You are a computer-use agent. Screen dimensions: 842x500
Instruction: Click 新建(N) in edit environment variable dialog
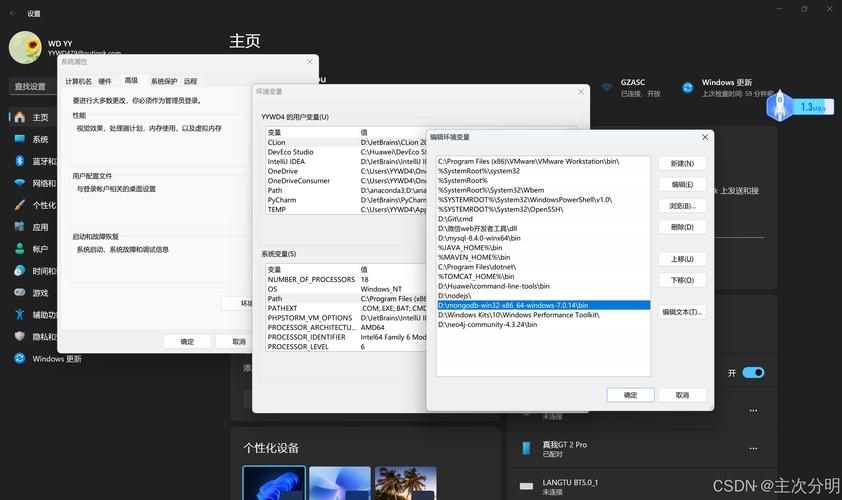tap(682, 163)
